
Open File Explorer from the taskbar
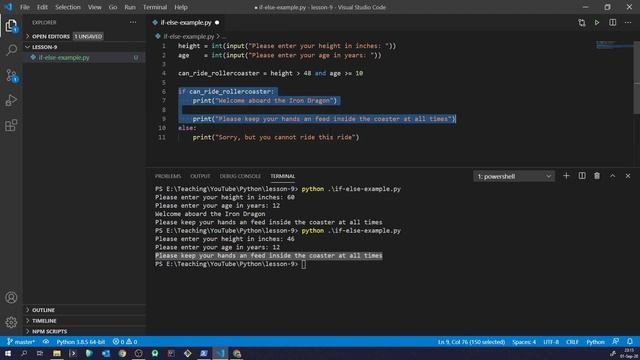(57, 353)
